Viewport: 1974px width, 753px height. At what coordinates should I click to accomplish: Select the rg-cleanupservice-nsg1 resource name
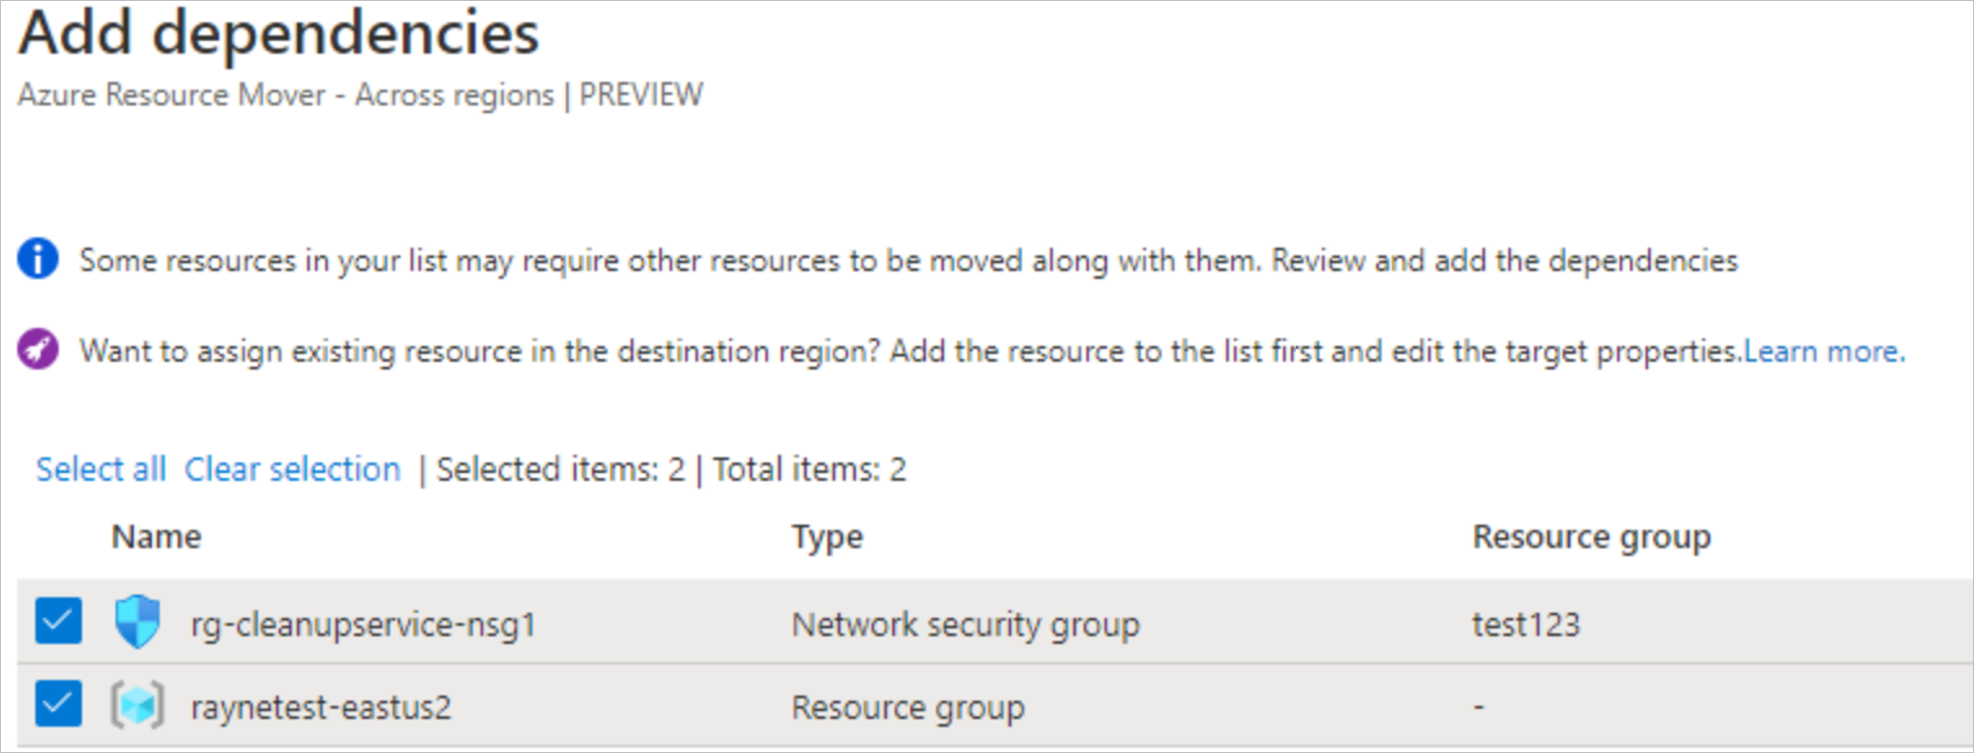363,624
